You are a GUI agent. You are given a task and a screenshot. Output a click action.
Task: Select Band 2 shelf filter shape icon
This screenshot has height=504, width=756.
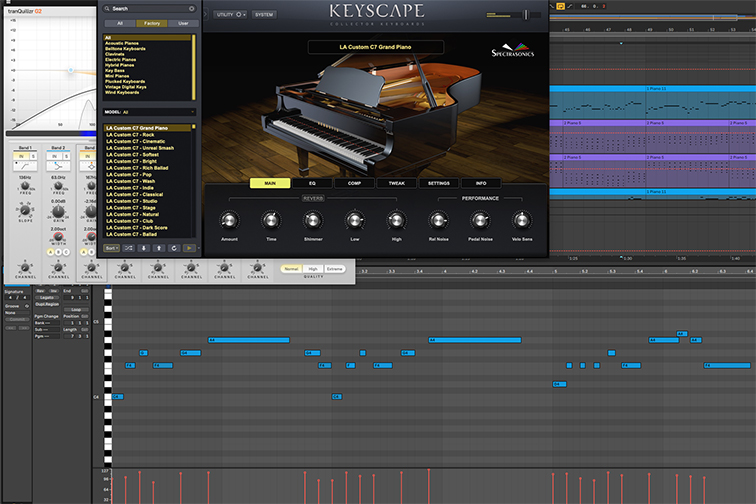[x=58, y=166]
